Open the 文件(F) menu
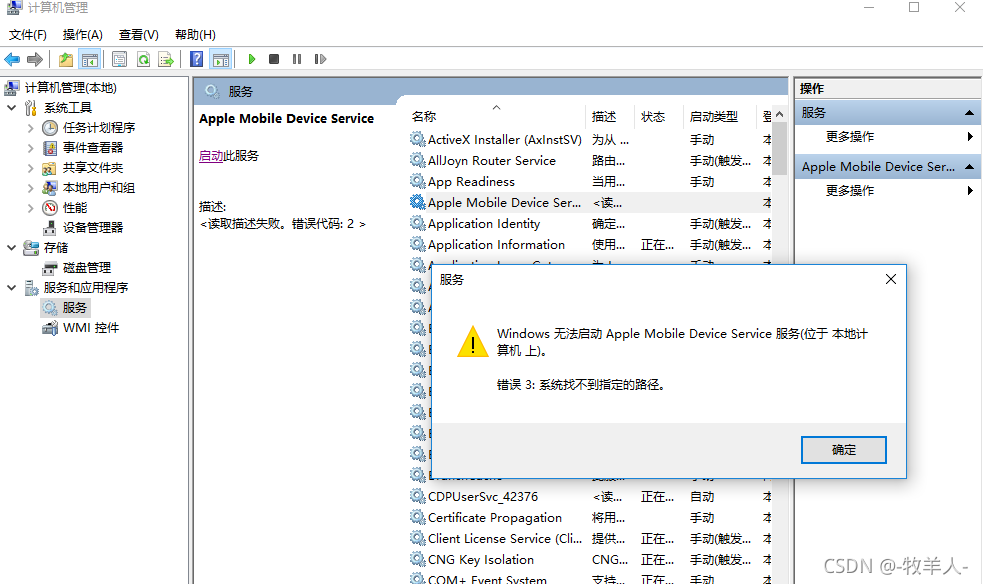Screen dimensions: 983x584 pyautogui.click(x=28, y=34)
